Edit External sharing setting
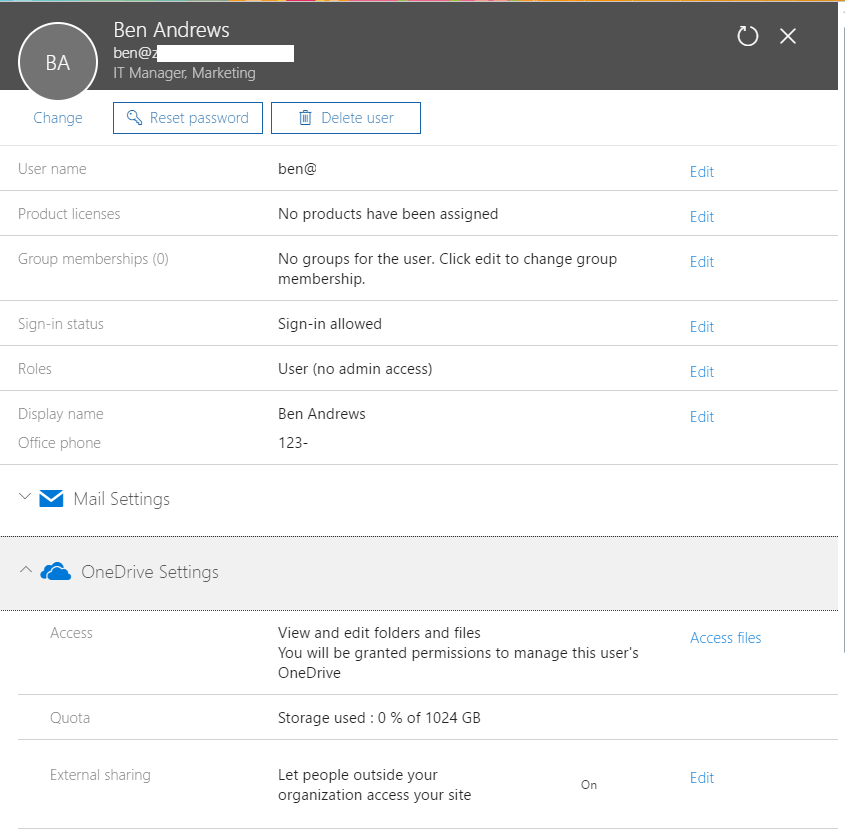845x830 pixels. 702,778
